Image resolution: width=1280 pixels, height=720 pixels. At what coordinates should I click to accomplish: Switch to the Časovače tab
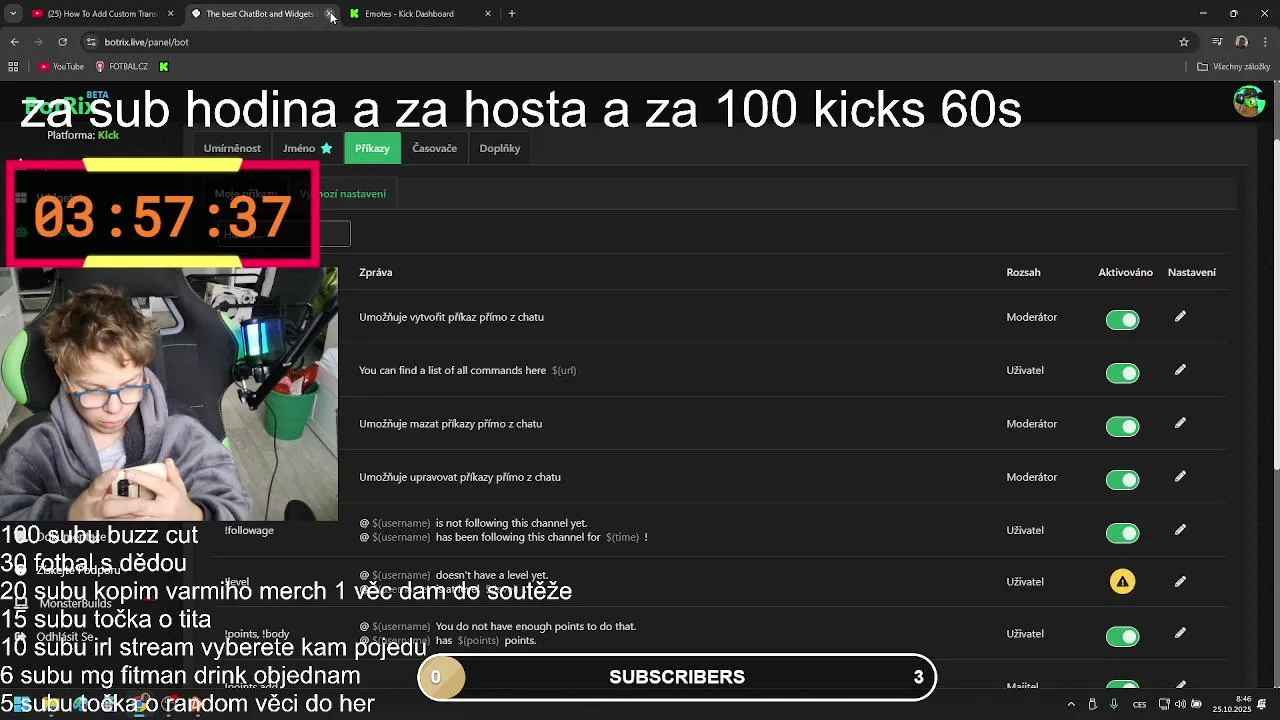click(x=434, y=148)
